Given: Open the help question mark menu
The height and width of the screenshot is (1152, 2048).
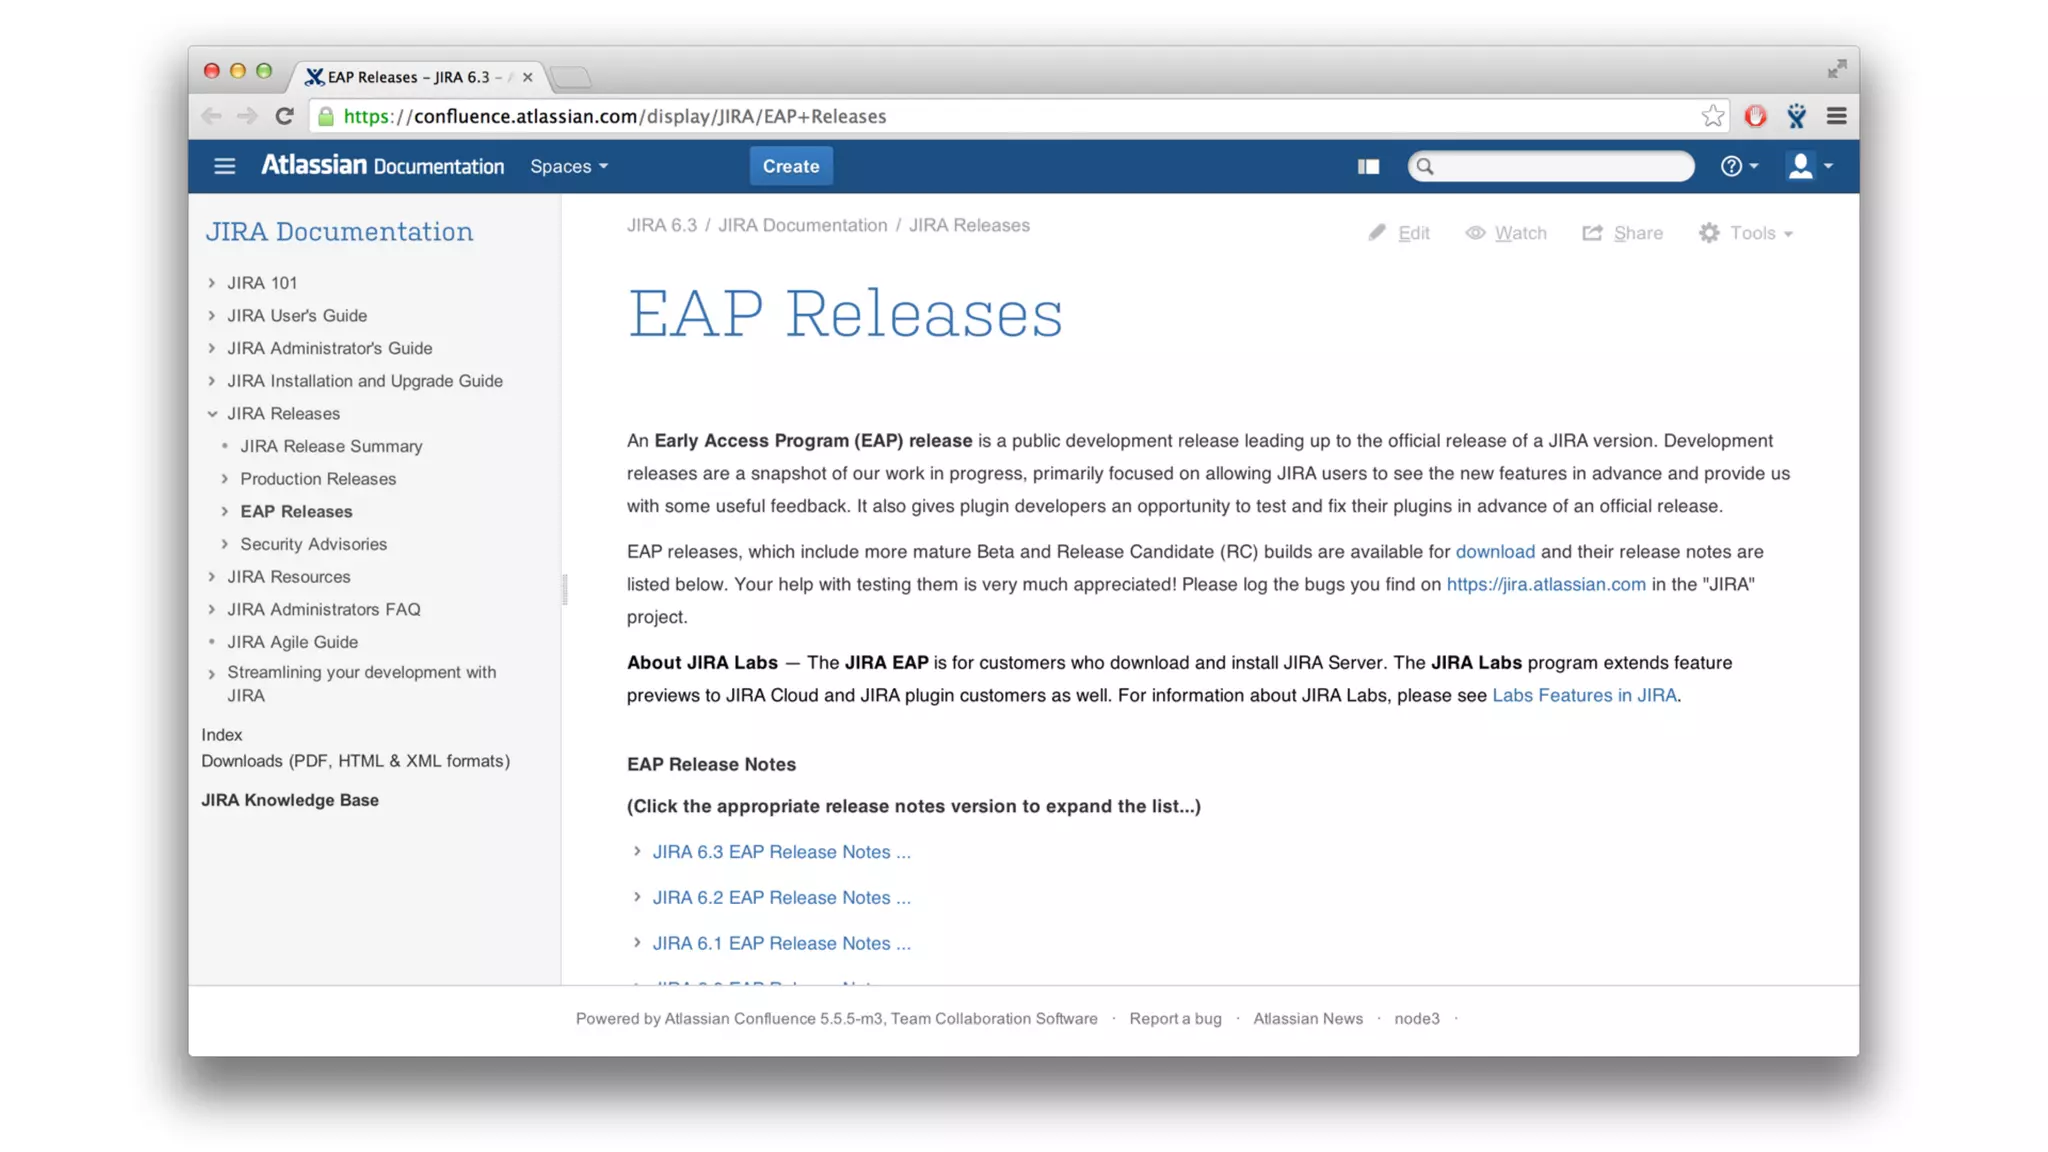Looking at the screenshot, I should coord(1737,166).
